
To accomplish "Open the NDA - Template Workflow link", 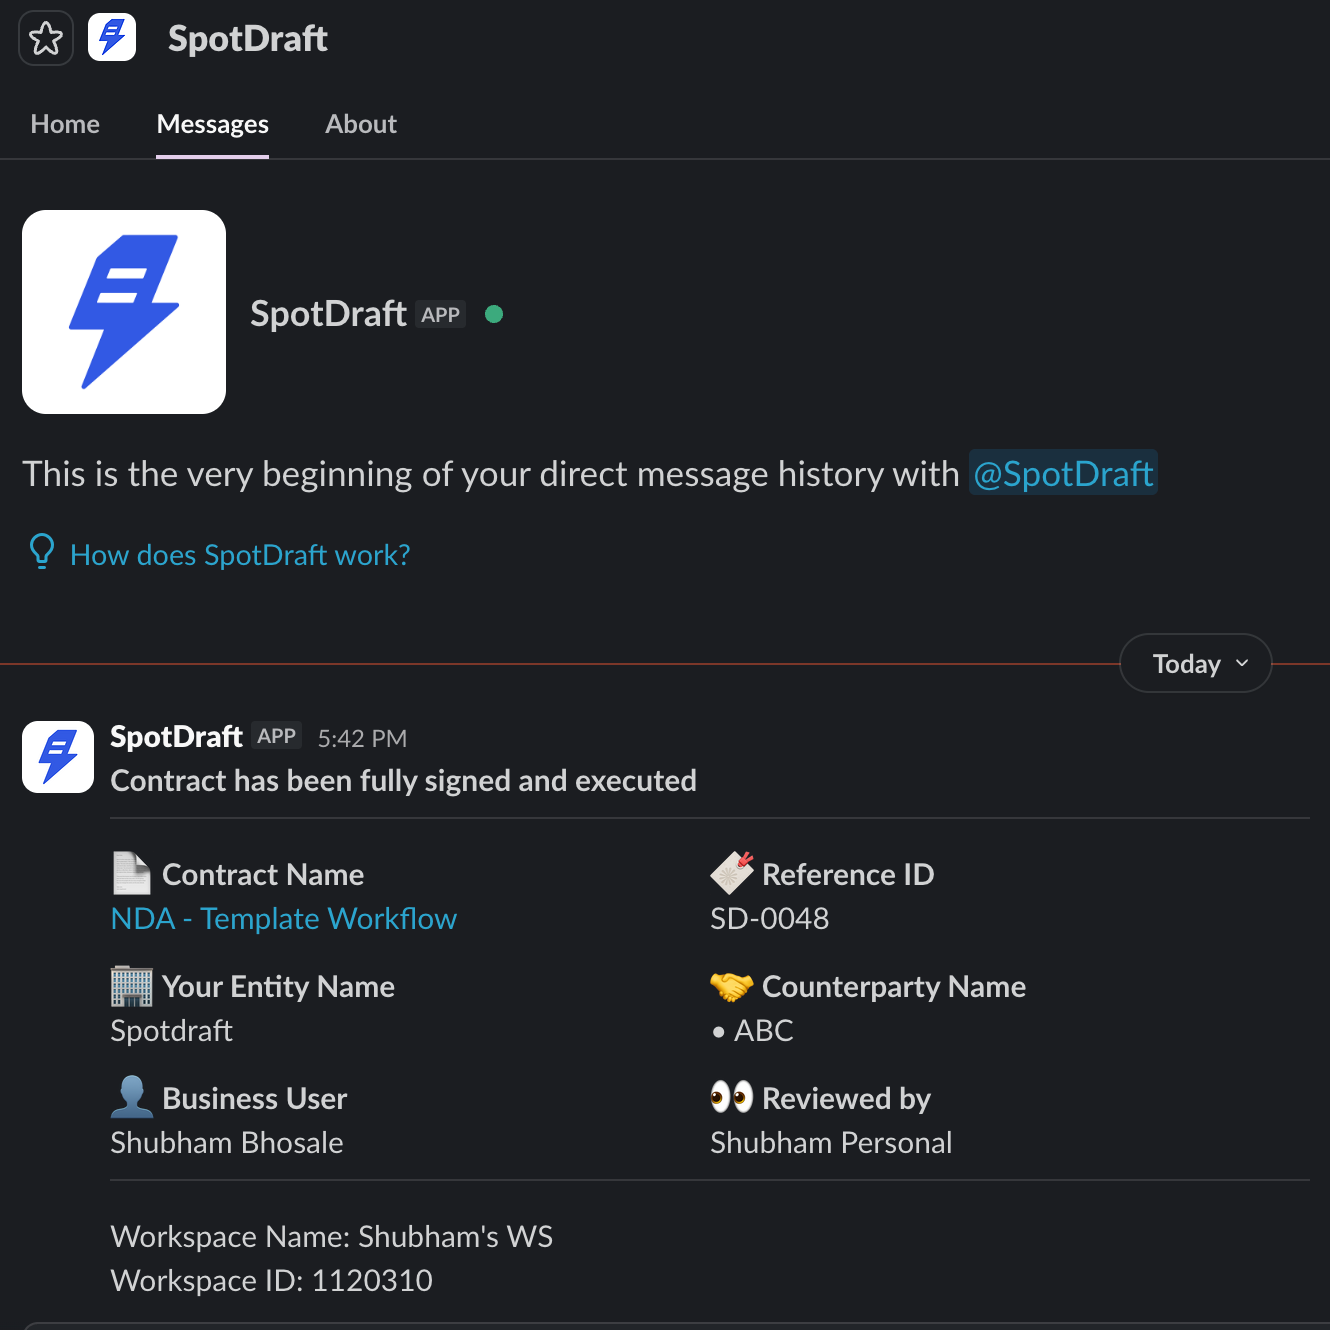I will (x=284, y=918).
